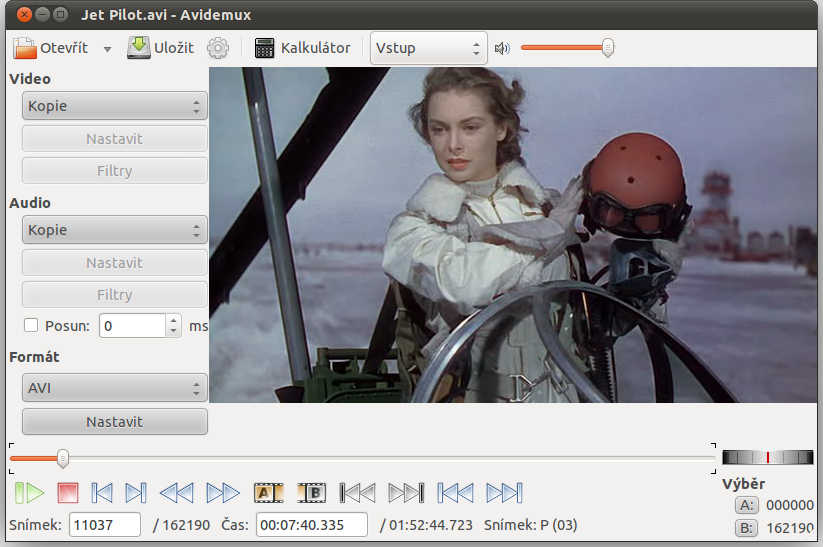
Task: Open the Audio codec Kopie dropdown
Action: coord(114,230)
